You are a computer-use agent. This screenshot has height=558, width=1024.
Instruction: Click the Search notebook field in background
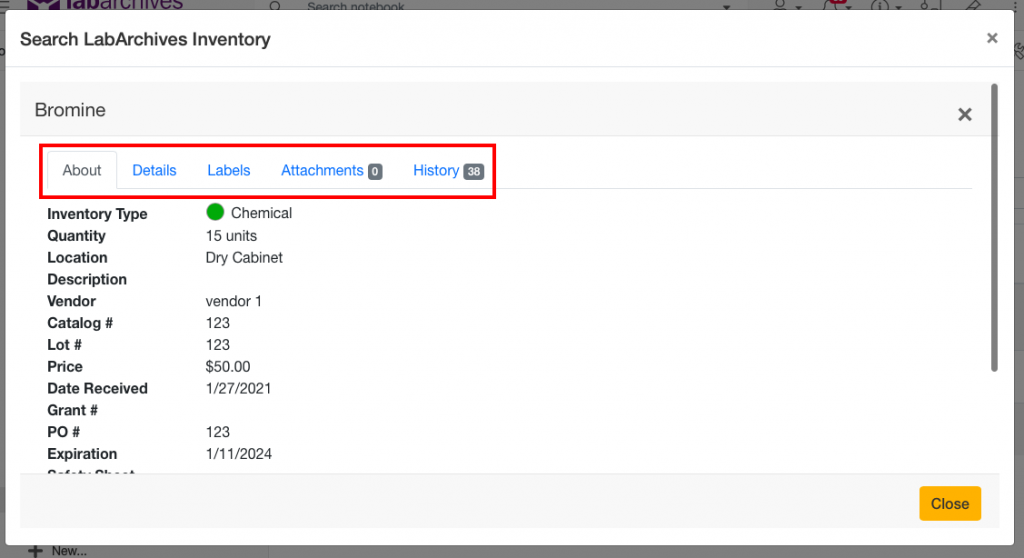(x=356, y=6)
